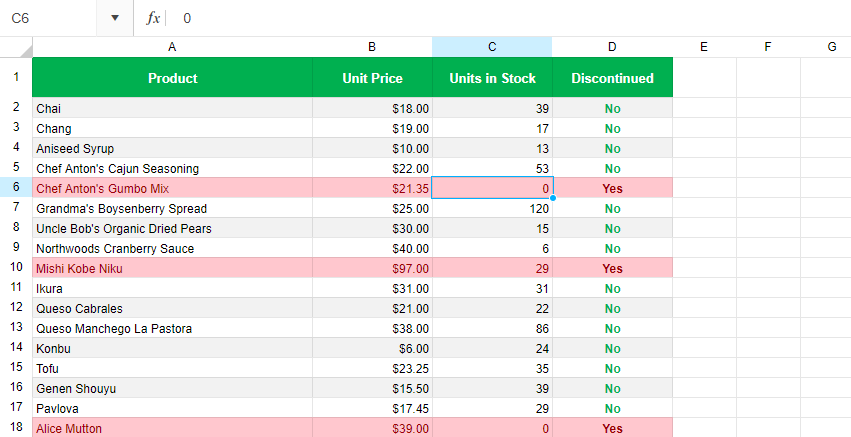Click the $18.00 price cell
This screenshot has height=437, width=851.
point(372,108)
